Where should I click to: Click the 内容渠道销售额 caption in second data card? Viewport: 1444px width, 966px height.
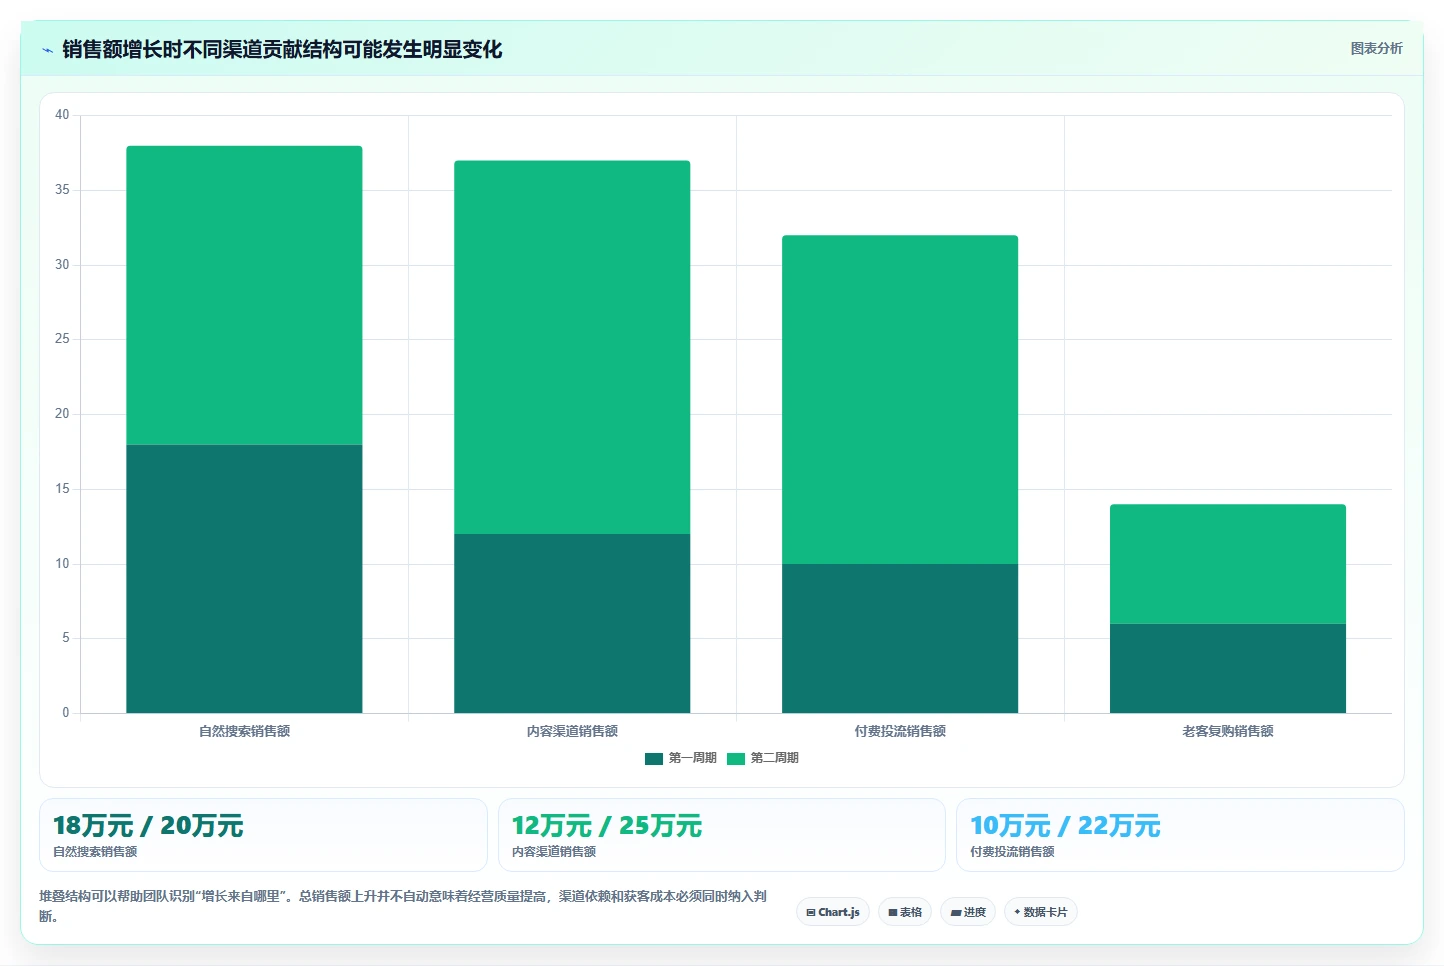554,852
